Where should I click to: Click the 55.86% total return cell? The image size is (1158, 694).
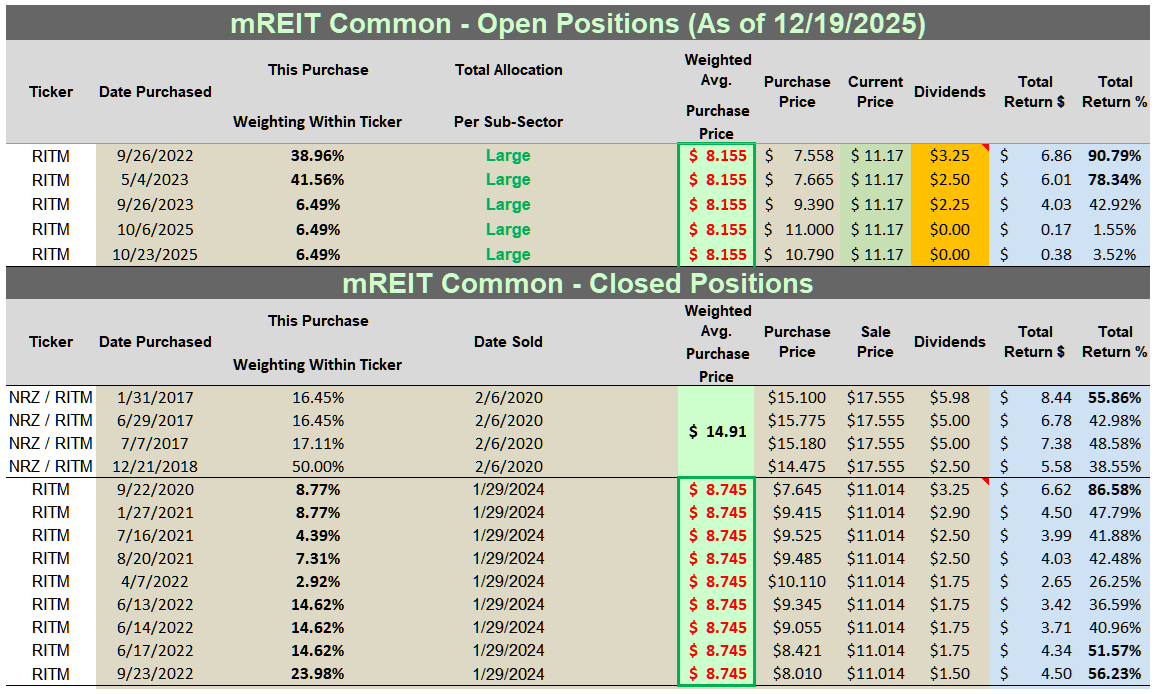point(1114,397)
